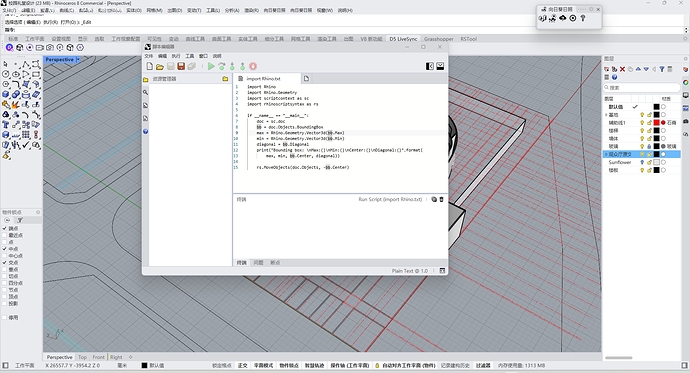Click the 辅助线1 layer lock icon

tap(649, 123)
